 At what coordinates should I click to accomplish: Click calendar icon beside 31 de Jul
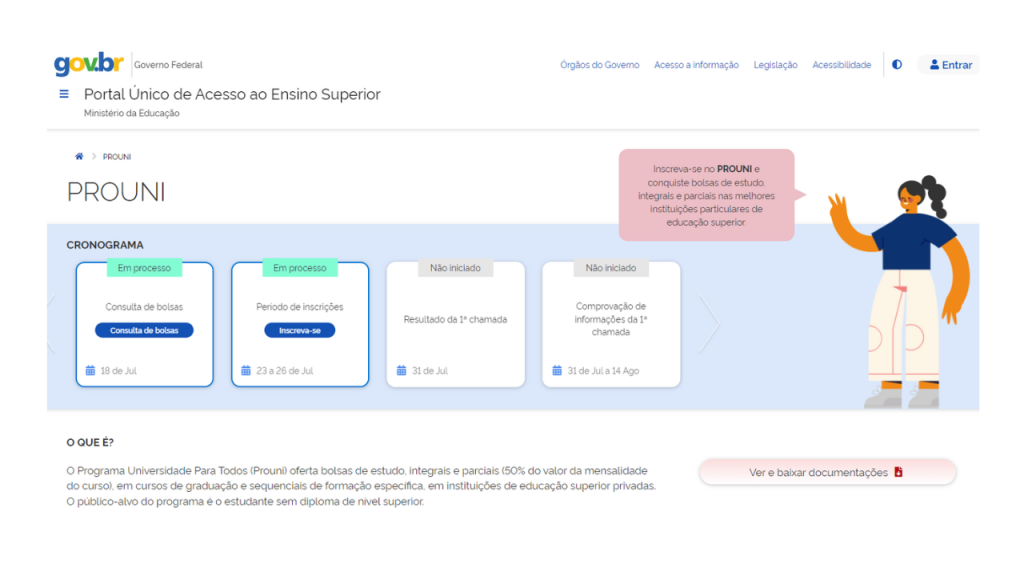pyautogui.click(x=401, y=370)
